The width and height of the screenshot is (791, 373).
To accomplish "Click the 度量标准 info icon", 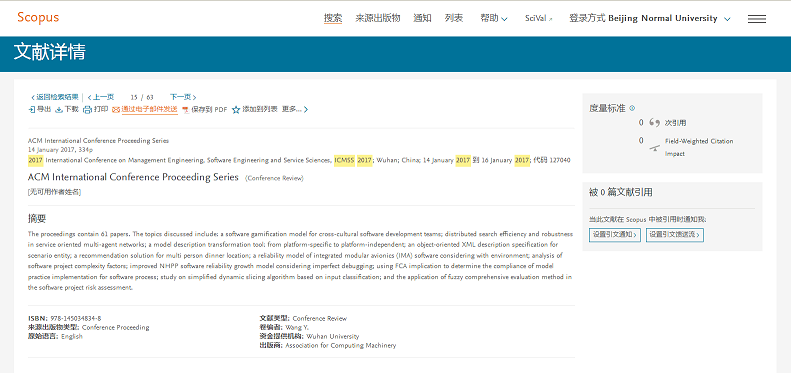I will pos(633,108).
